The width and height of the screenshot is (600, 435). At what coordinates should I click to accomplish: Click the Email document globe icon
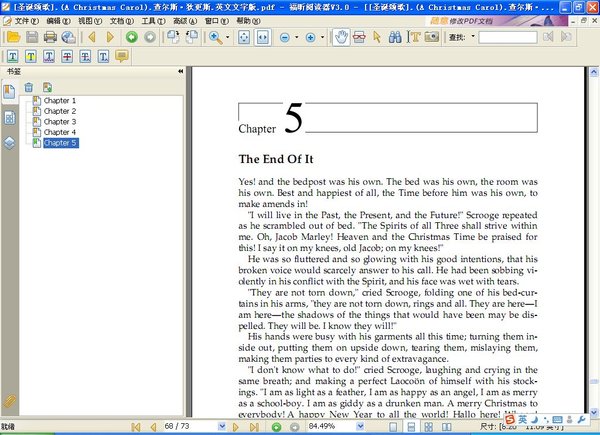(69, 37)
